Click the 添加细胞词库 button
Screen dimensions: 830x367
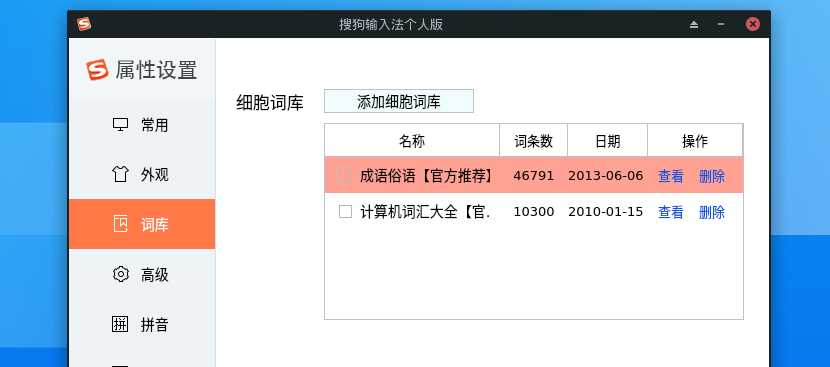coord(399,101)
